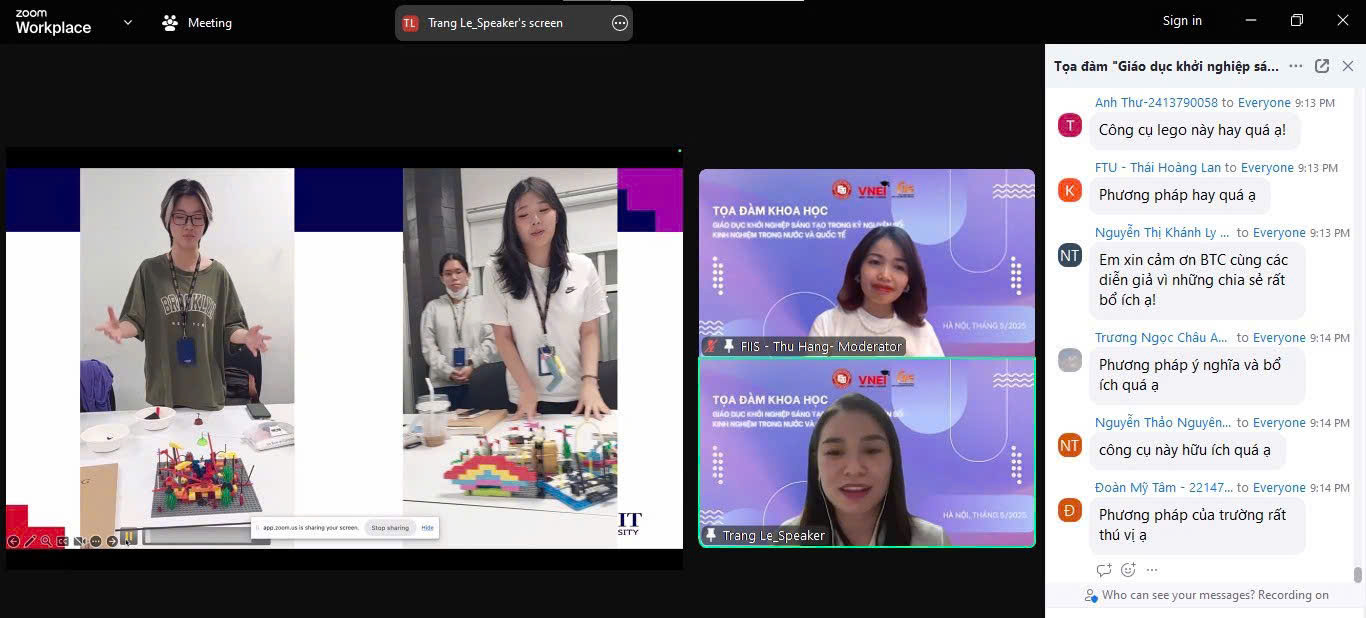Pop out the chat panel
1366x618 pixels.
[1322, 66]
